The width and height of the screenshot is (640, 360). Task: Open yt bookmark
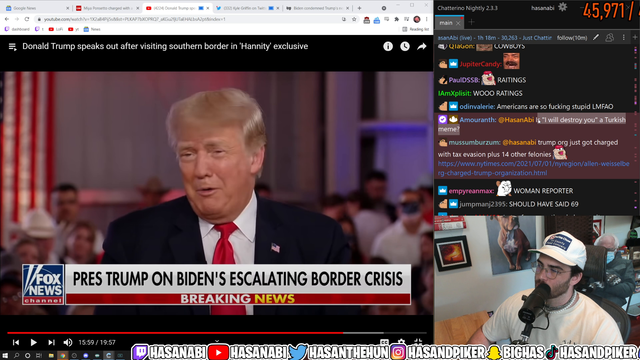73,29
